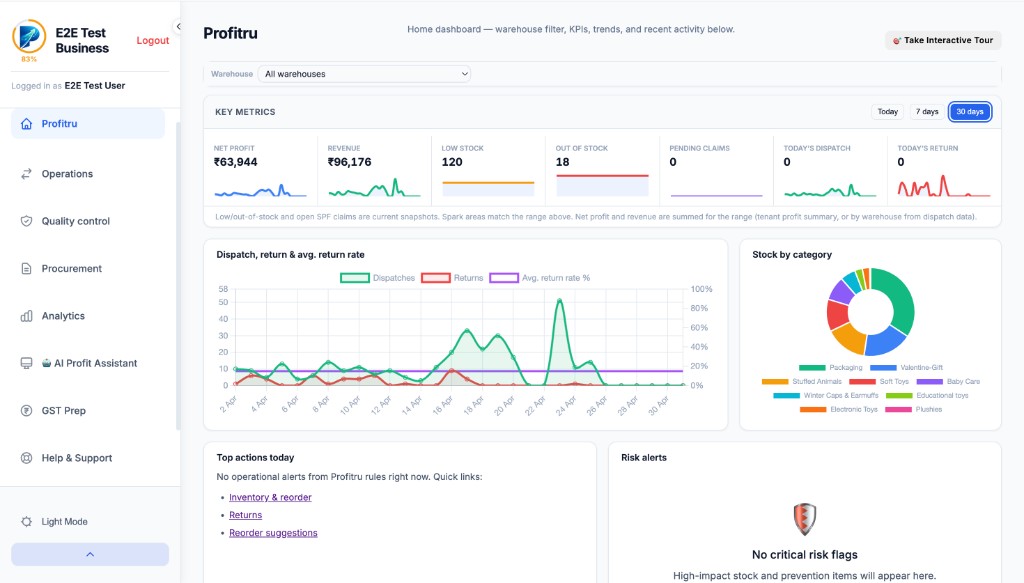Select the 7 days range filter
Screen dimensions: 1024x583
pos(927,112)
